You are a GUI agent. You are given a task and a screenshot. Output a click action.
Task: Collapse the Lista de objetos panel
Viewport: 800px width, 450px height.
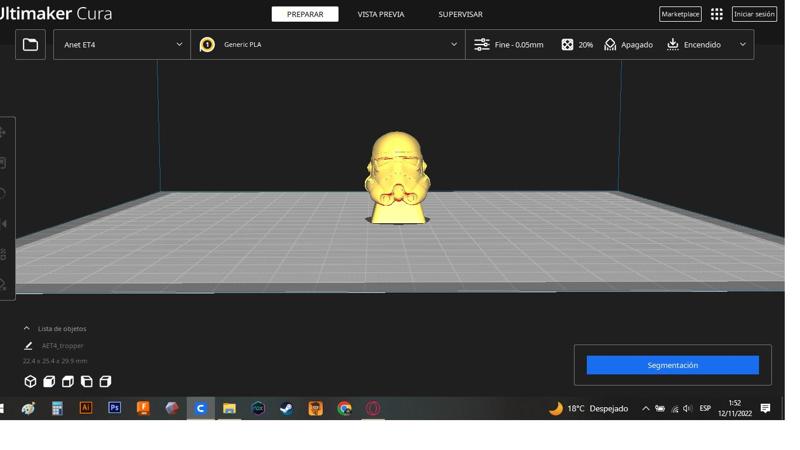coord(27,328)
